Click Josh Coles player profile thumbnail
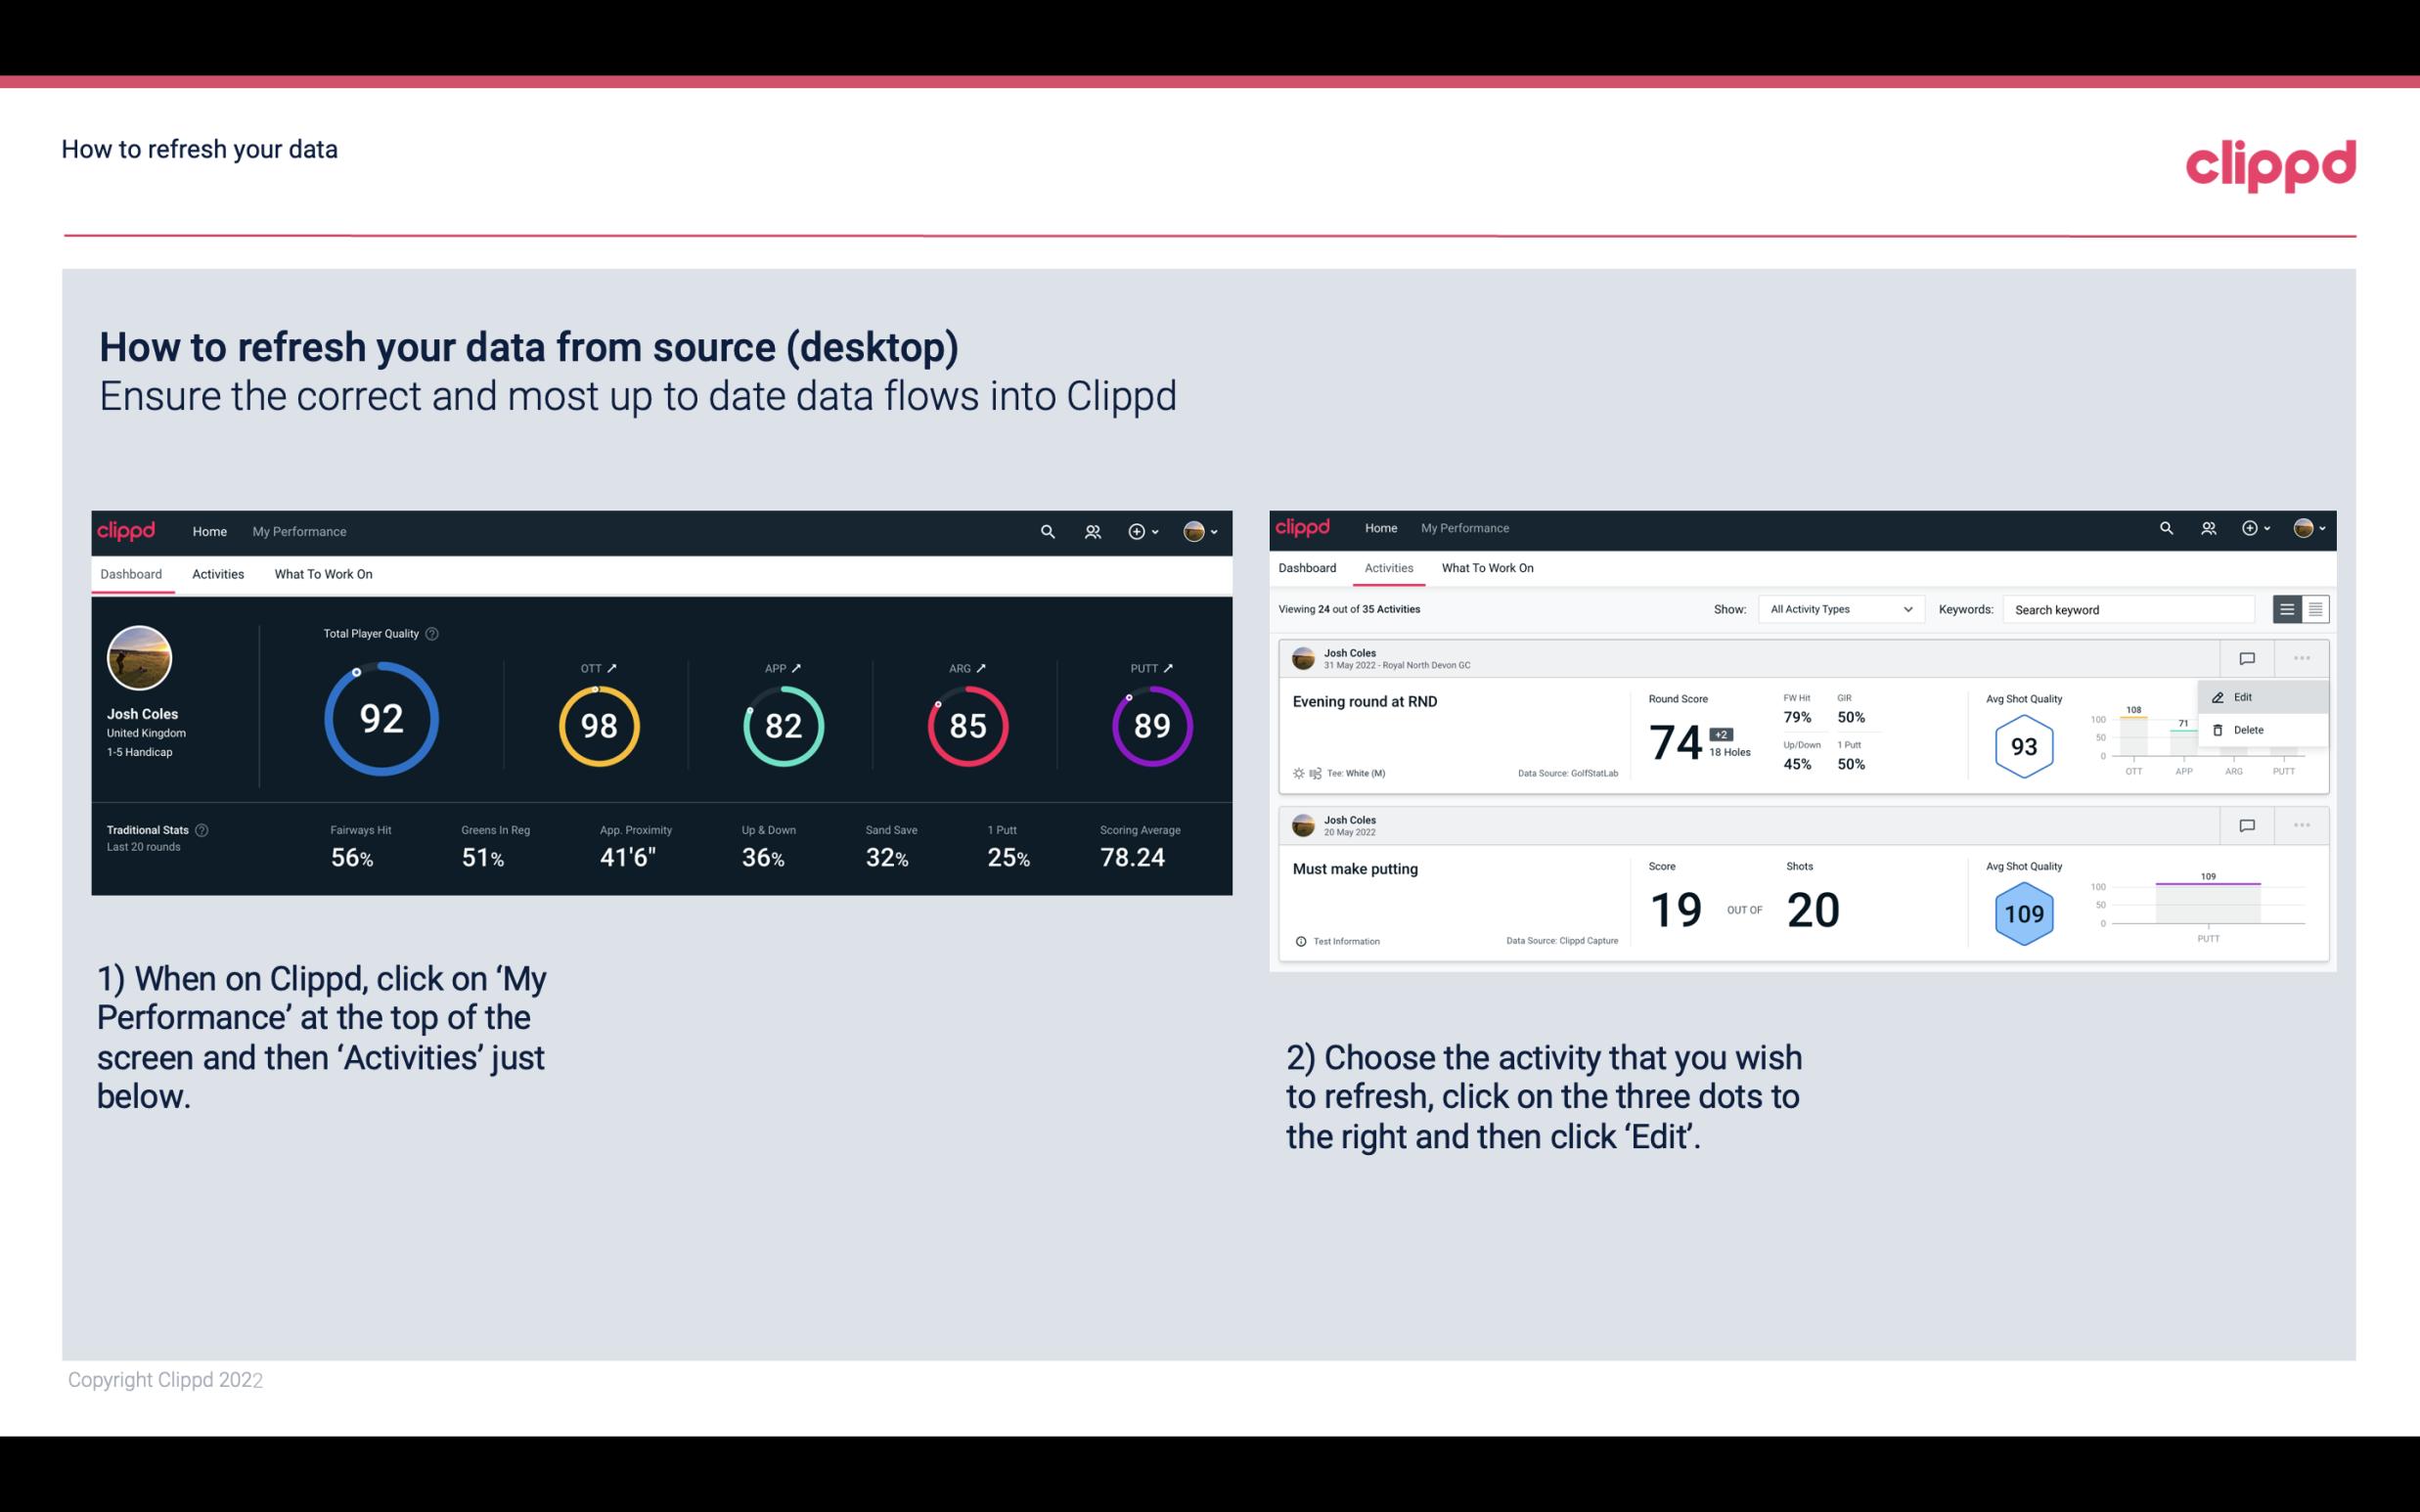2420x1512 pixels. [x=139, y=658]
